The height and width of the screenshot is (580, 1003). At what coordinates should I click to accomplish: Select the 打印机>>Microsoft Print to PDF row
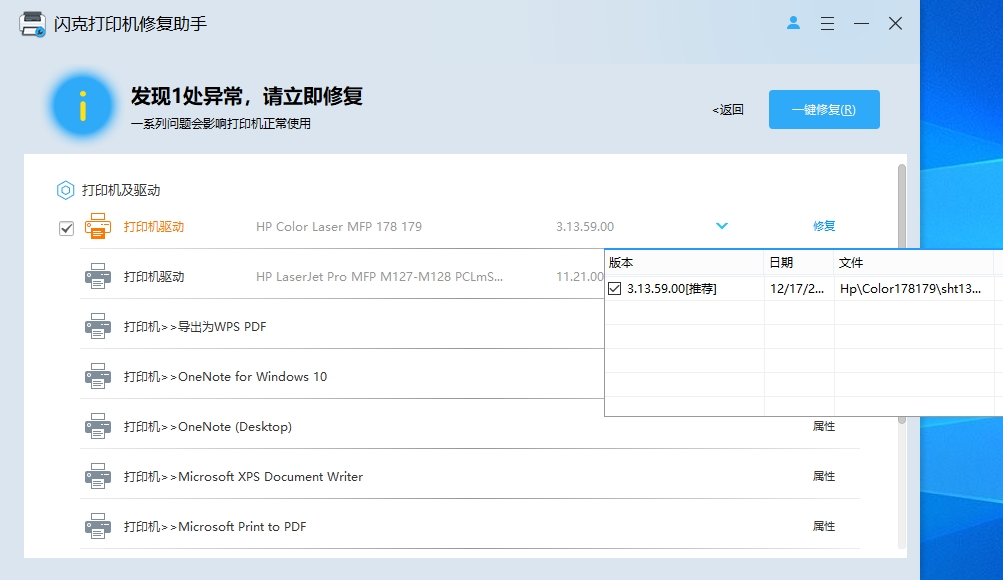pyautogui.click(x=470, y=526)
